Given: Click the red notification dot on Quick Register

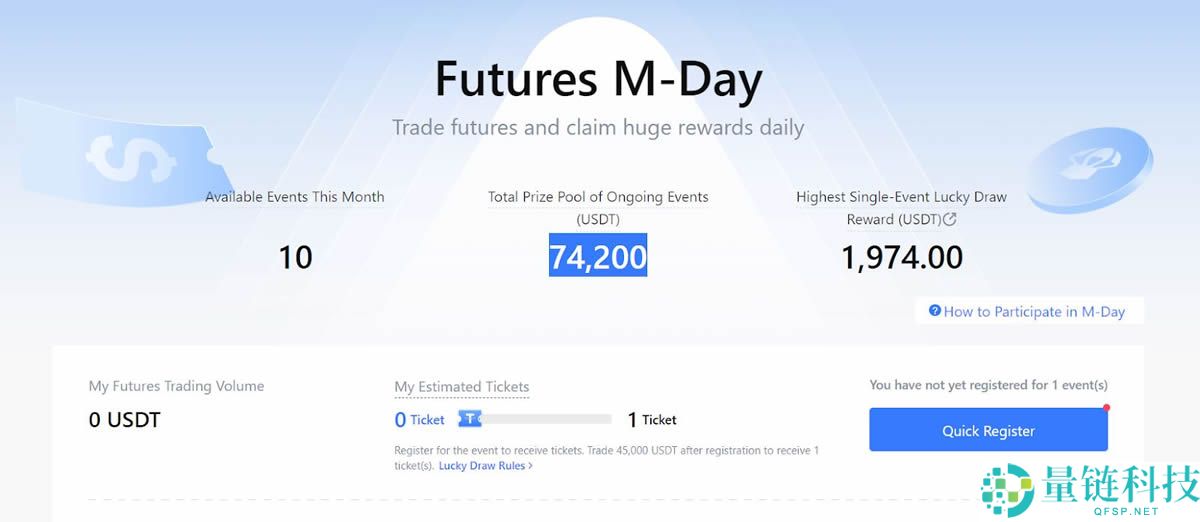Looking at the screenshot, I should click(x=1107, y=408).
